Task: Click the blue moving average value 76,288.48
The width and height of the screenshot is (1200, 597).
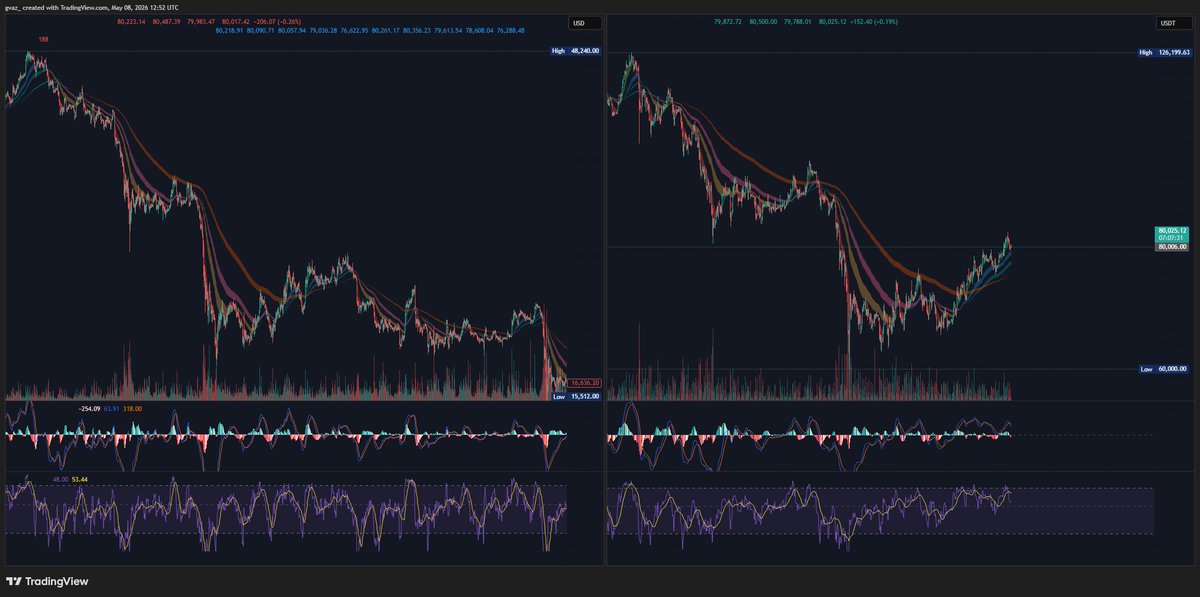Action: 509,31
